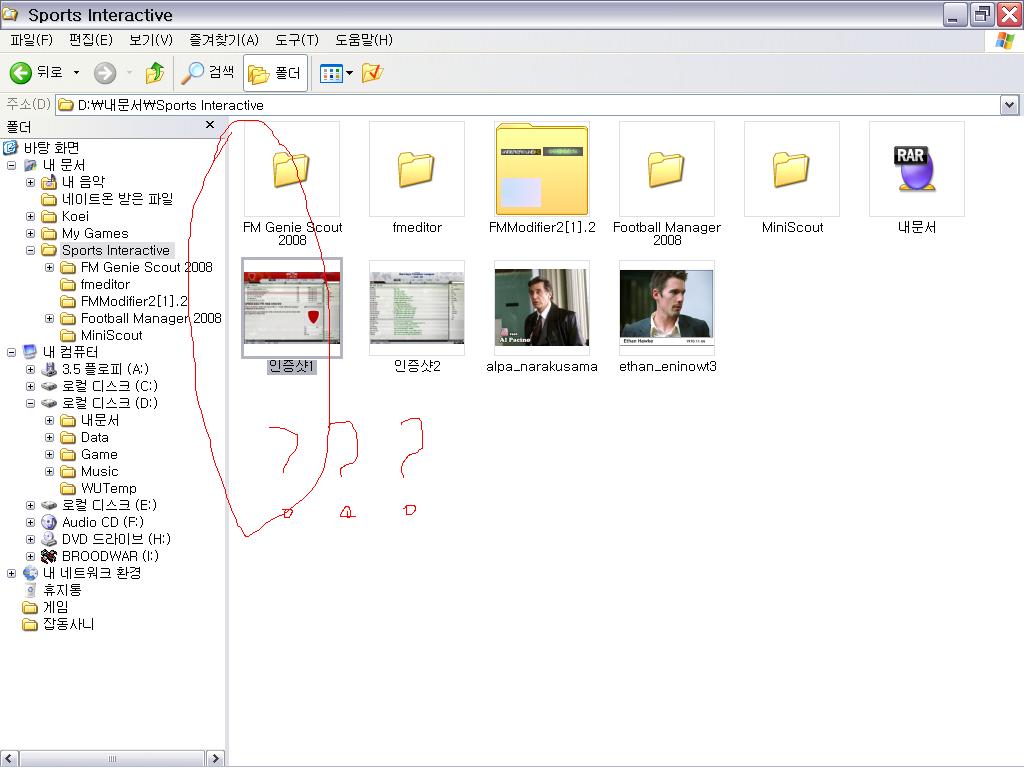Open the address bar dropdown
This screenshot has height=768, width=1024.
pos(1009,104)
